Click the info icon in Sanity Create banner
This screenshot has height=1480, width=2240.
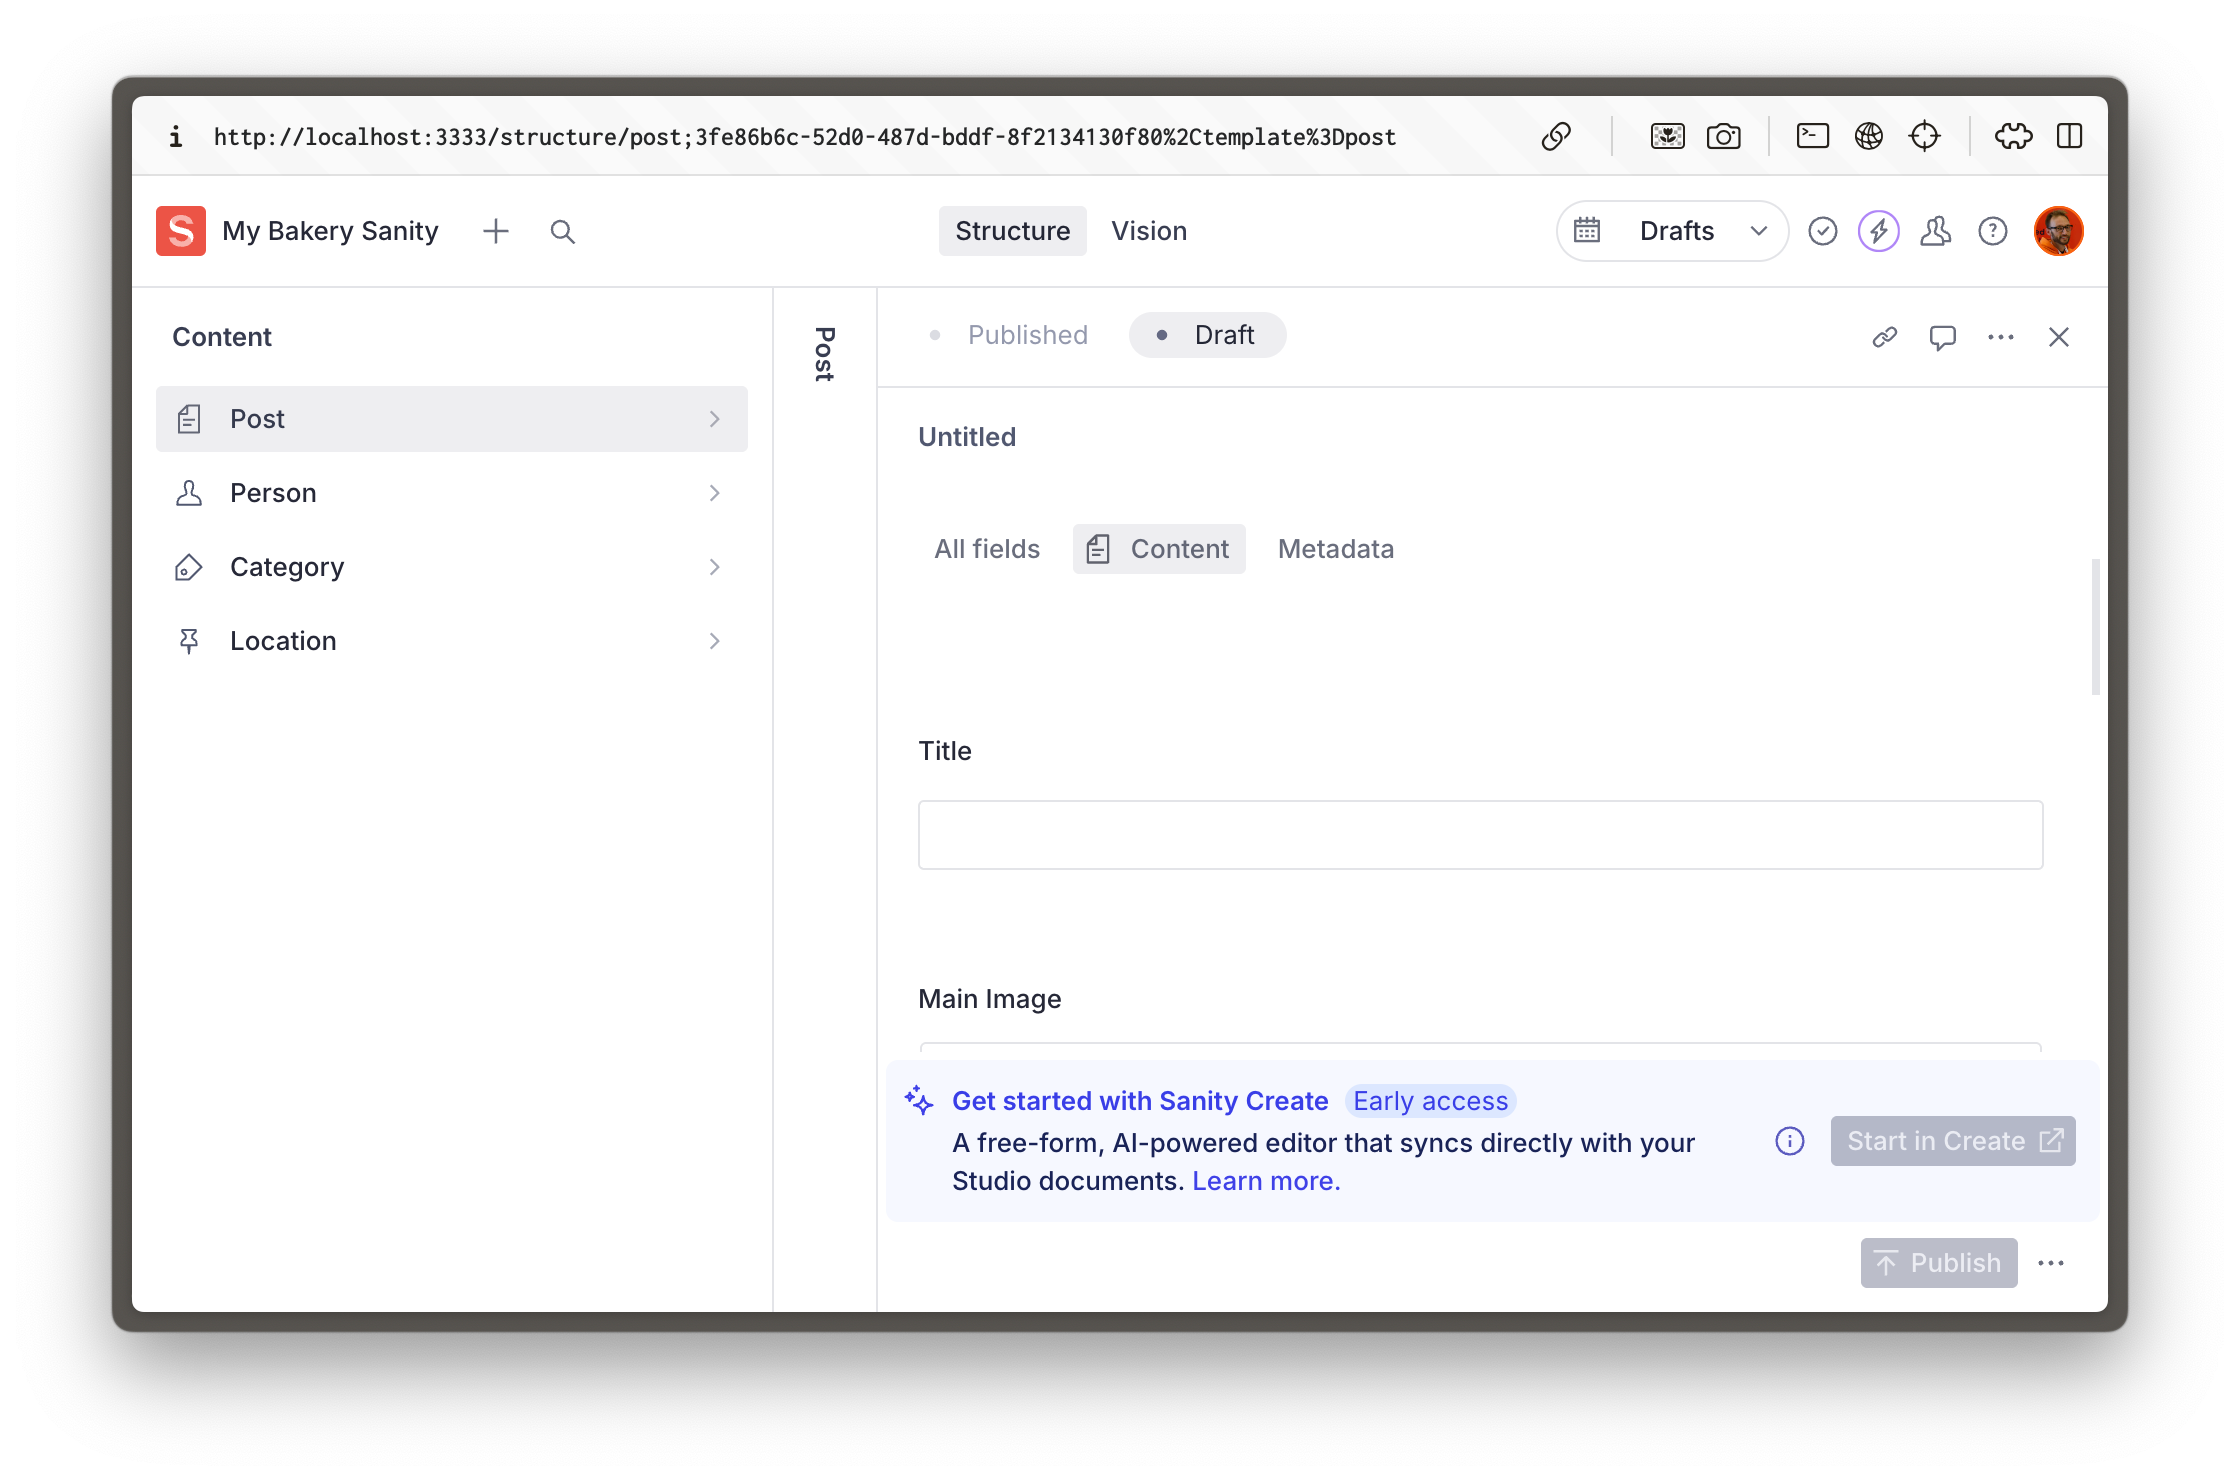pos(1789,1141)
